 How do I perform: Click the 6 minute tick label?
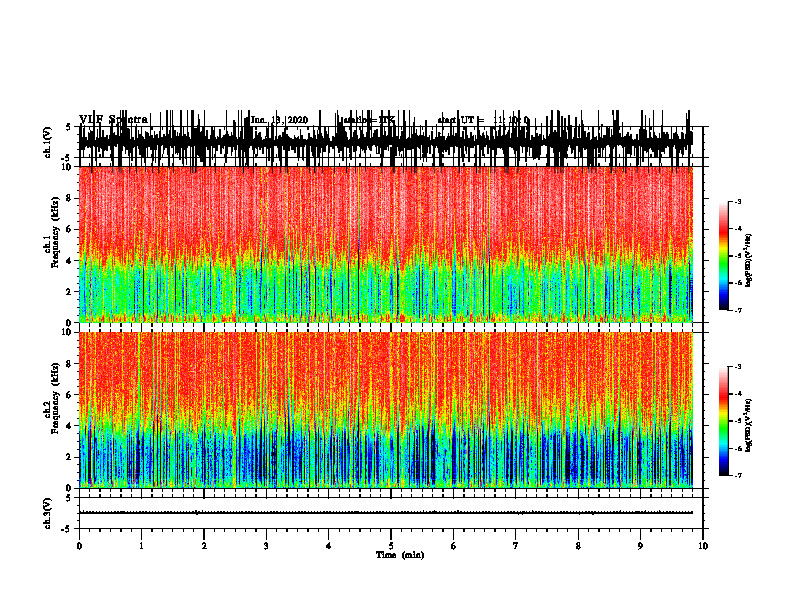[x=454, y=546]
